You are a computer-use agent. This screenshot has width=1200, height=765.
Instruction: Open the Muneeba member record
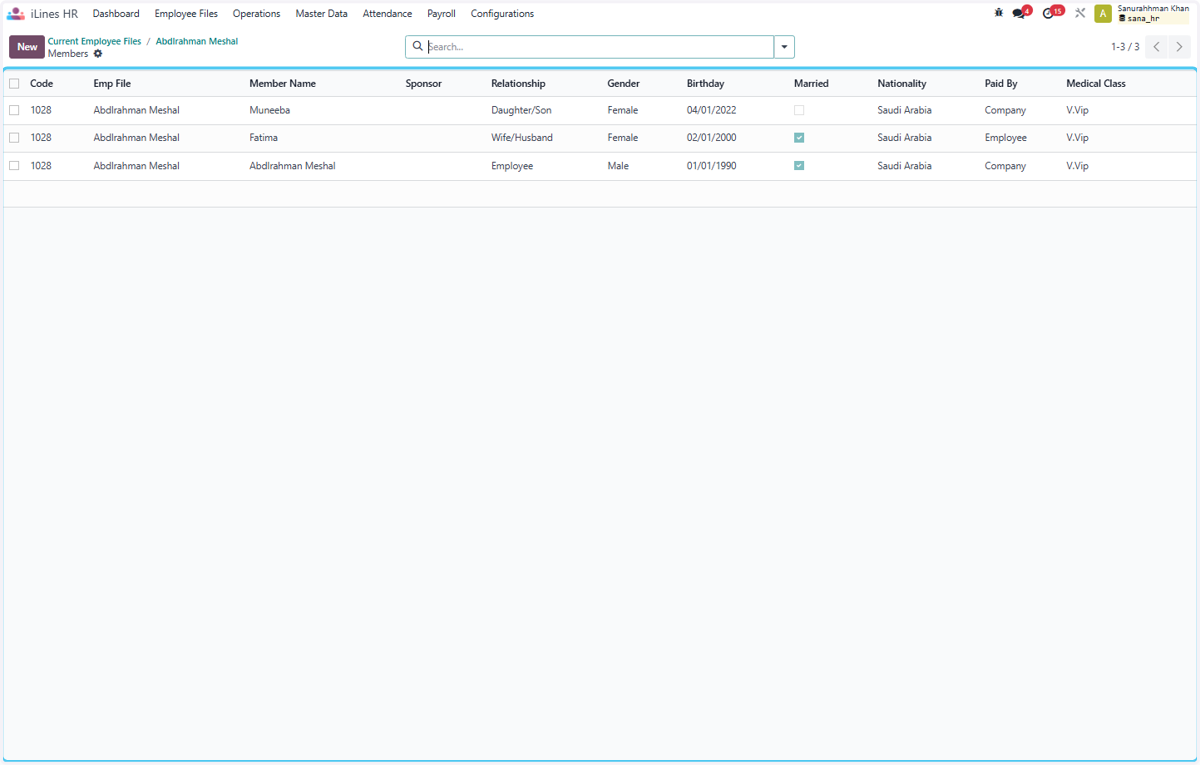269,110
